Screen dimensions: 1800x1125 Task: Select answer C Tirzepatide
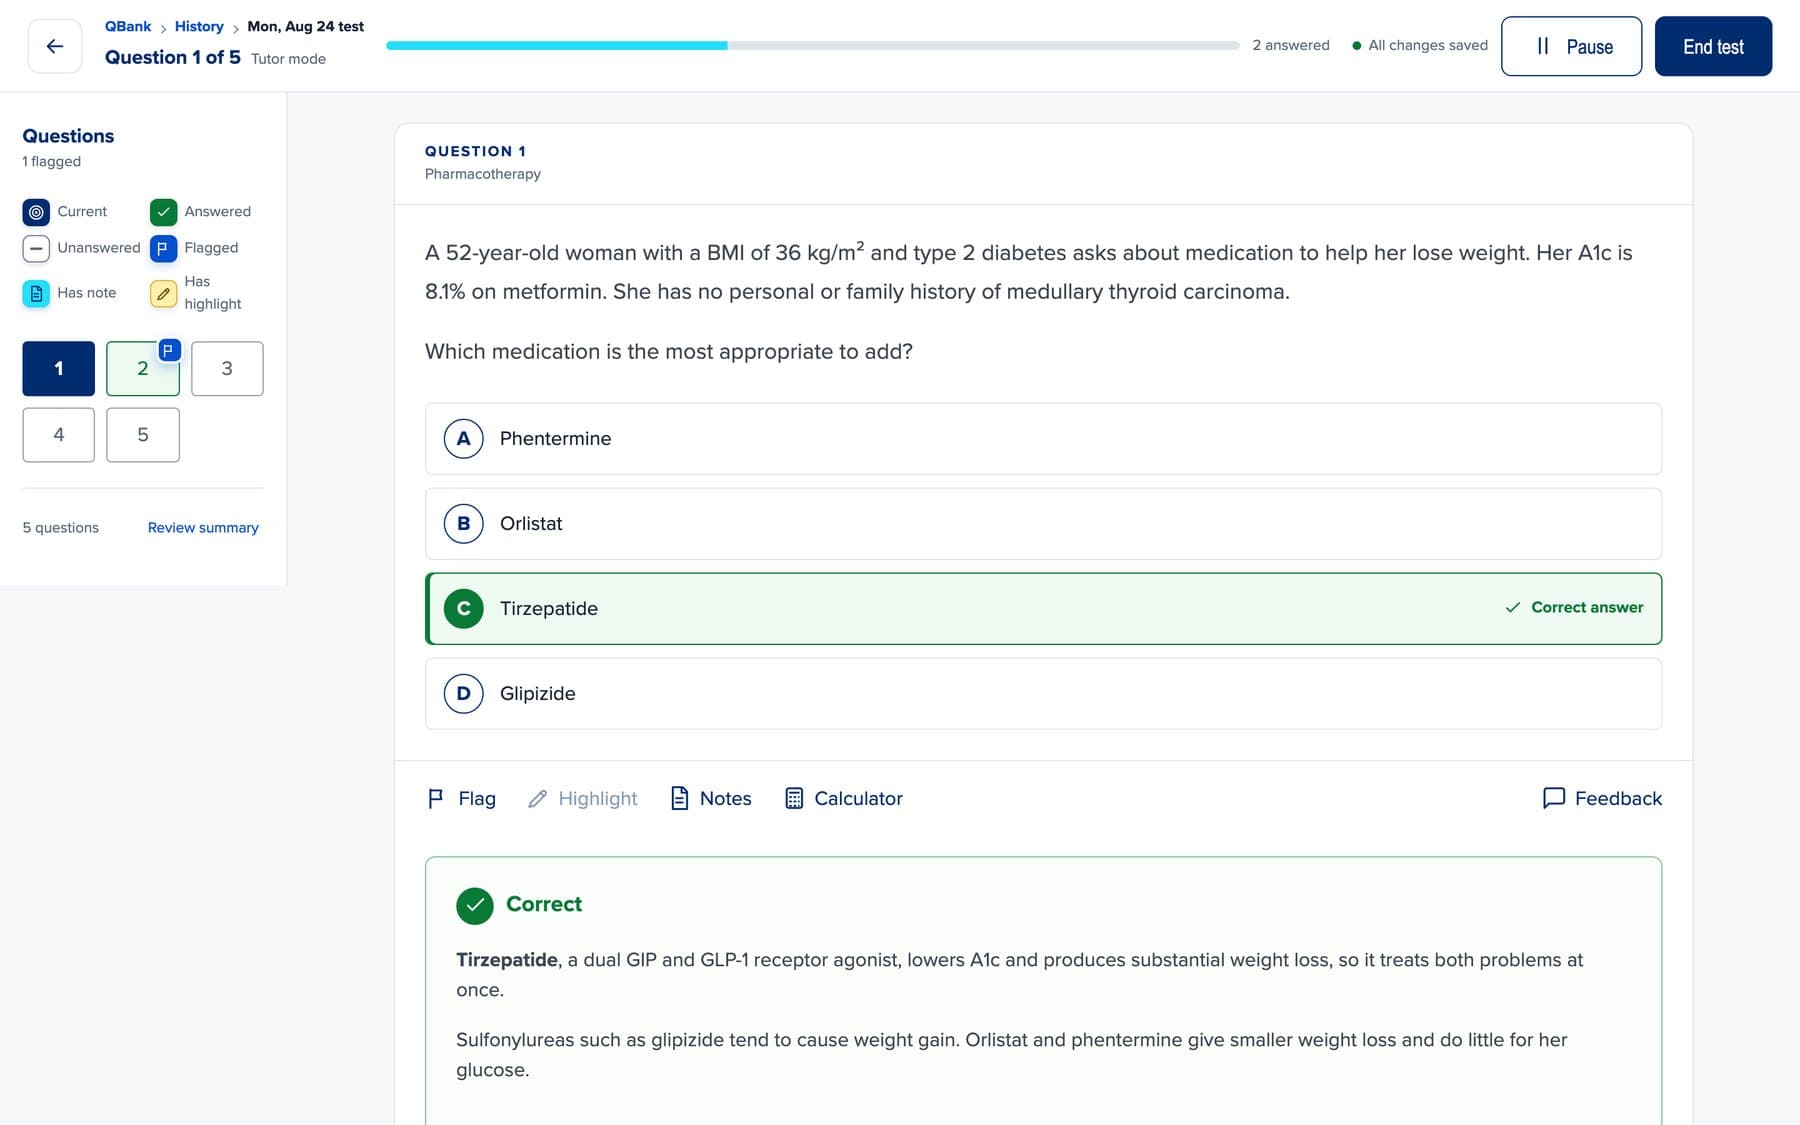tap(1043, 609)
